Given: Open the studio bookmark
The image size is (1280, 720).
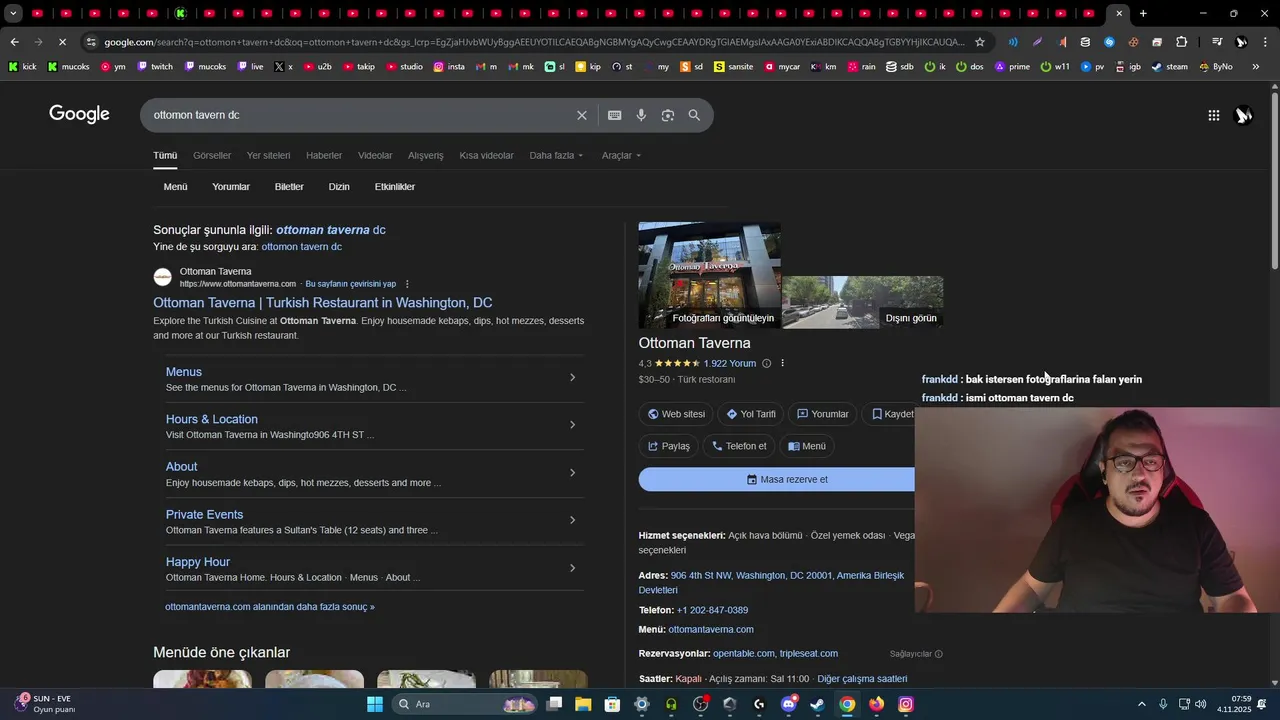Looking at the screenshot, I should (404, 67).
